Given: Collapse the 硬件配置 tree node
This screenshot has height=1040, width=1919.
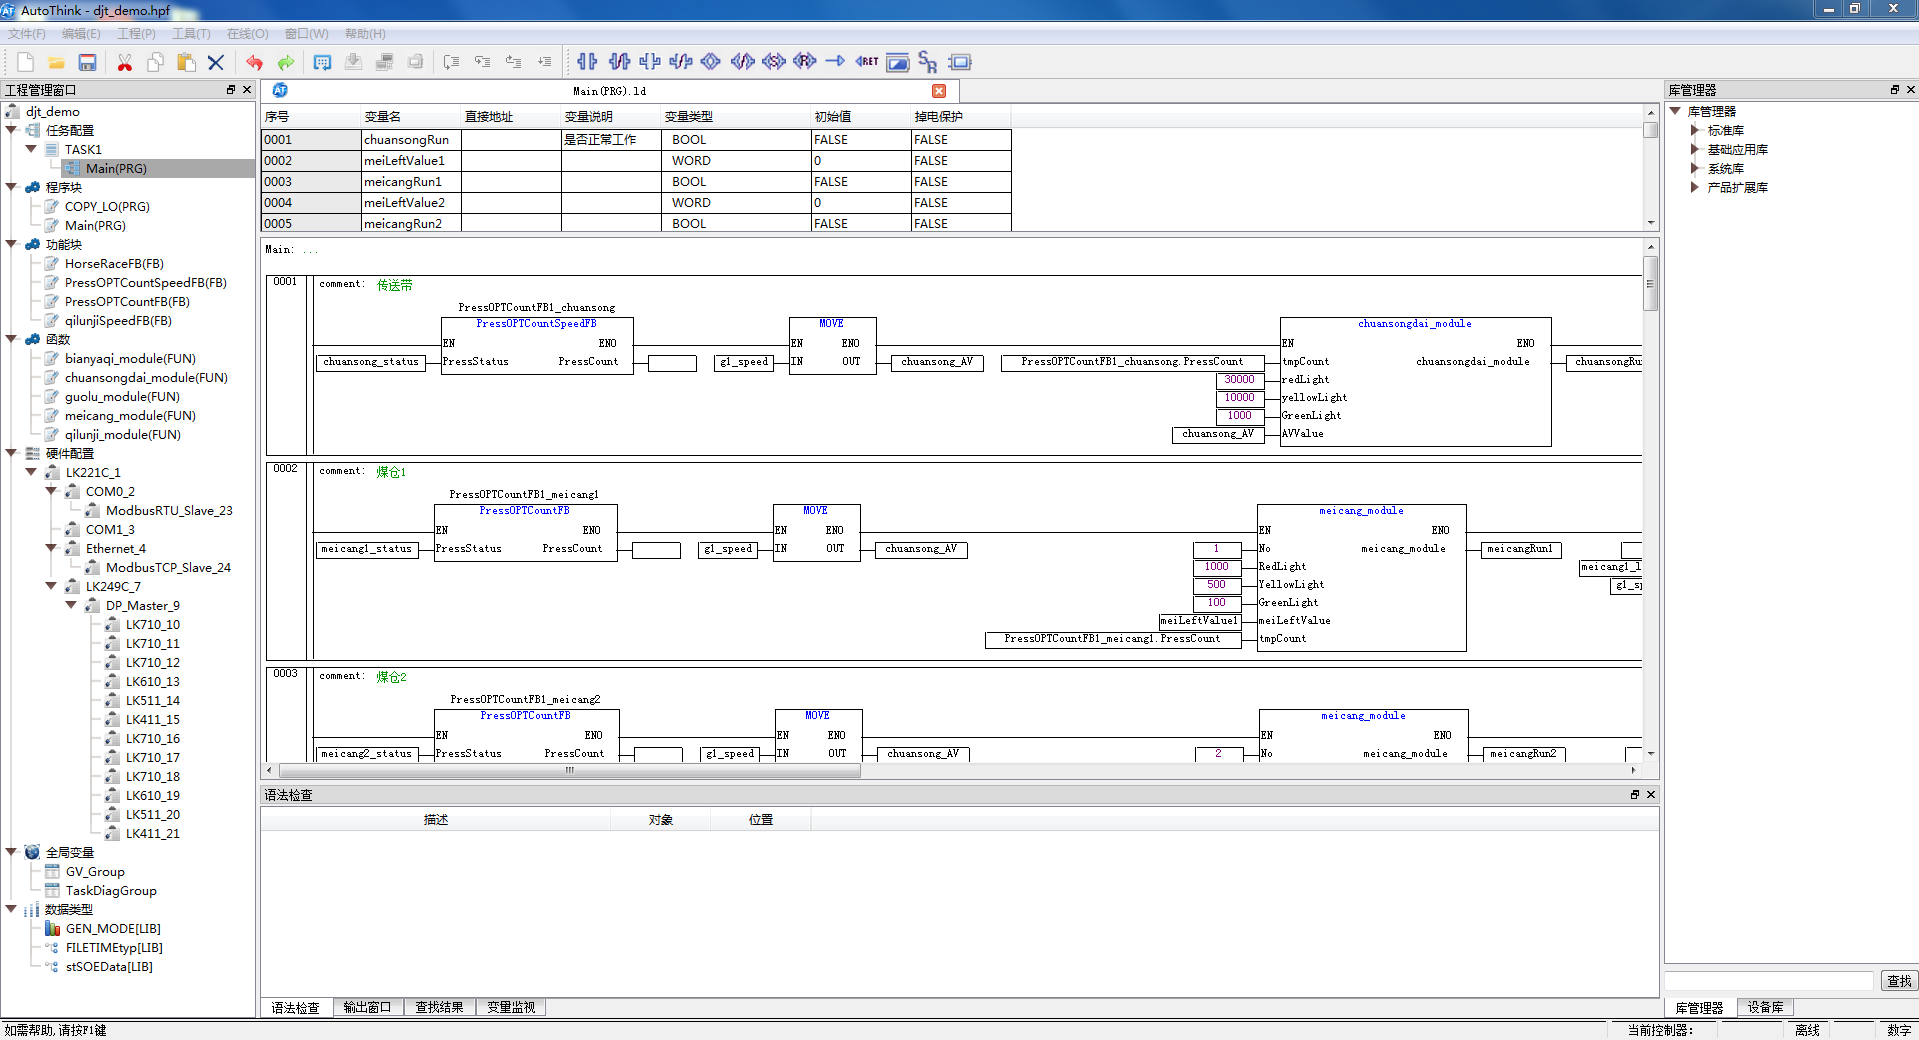Looking at the screenshot, I should pos(12,453).
